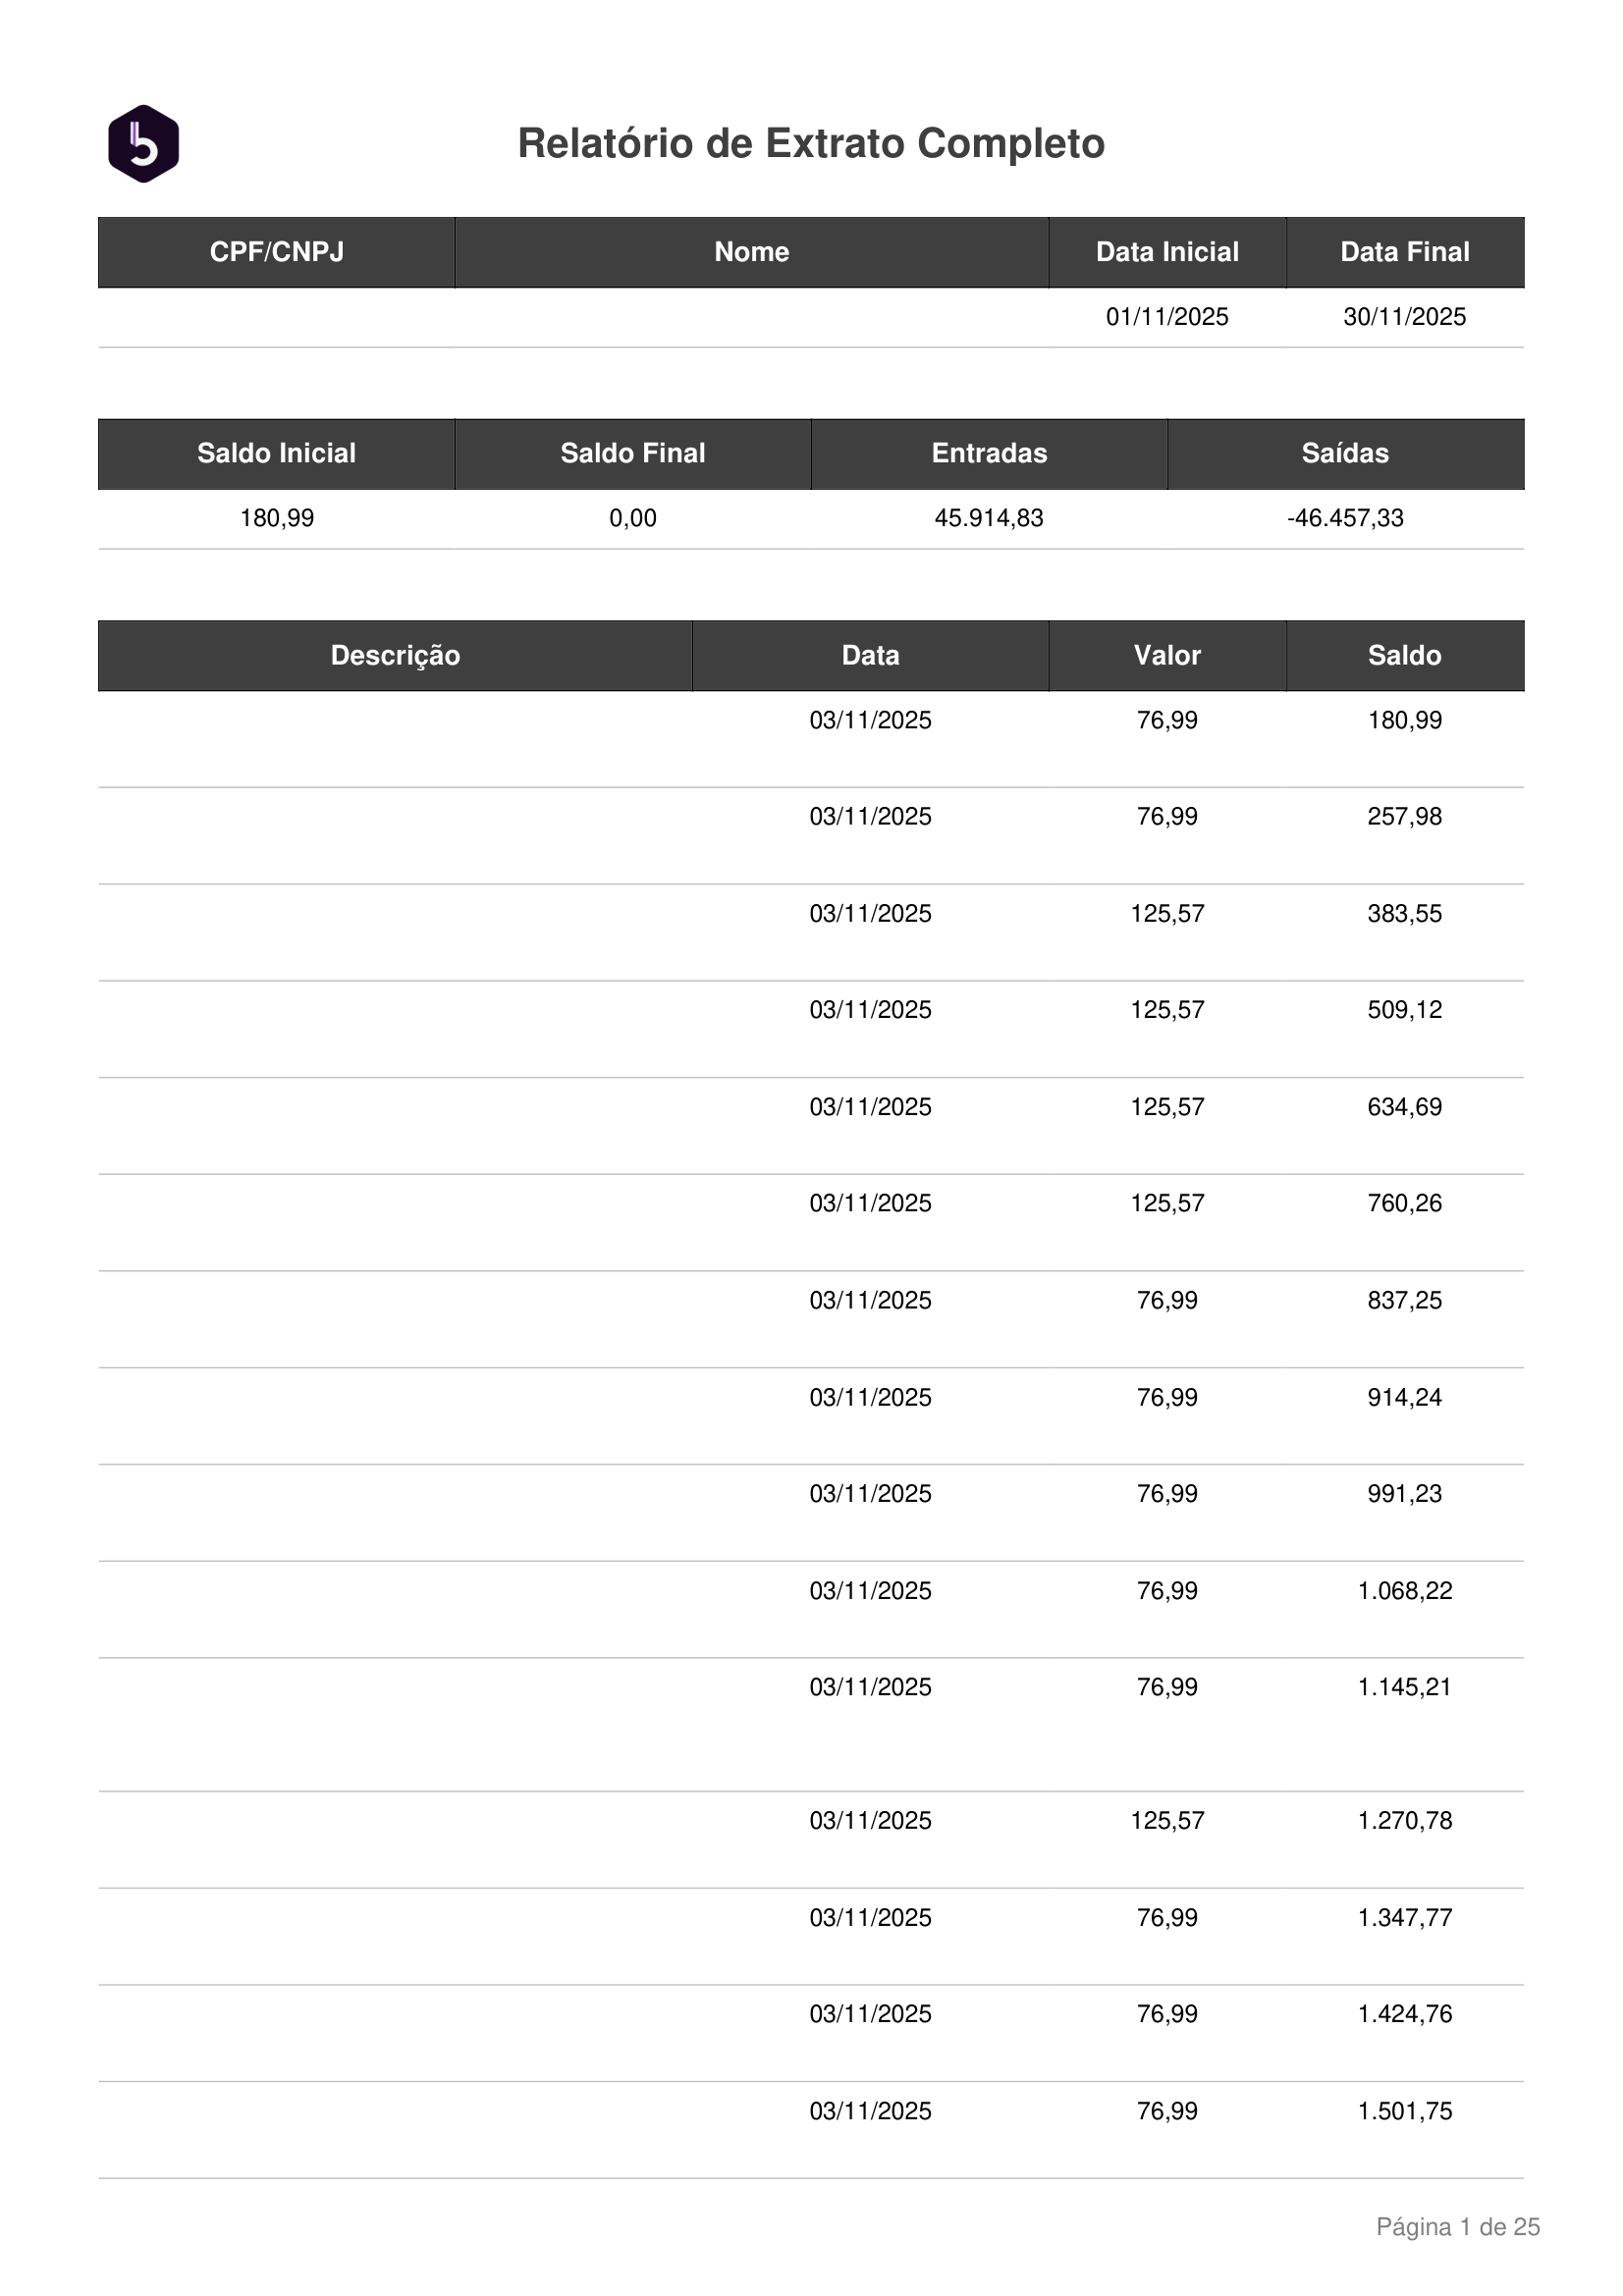
Task: Click the CPF/CNPJ column header
Action: [277, 252]
